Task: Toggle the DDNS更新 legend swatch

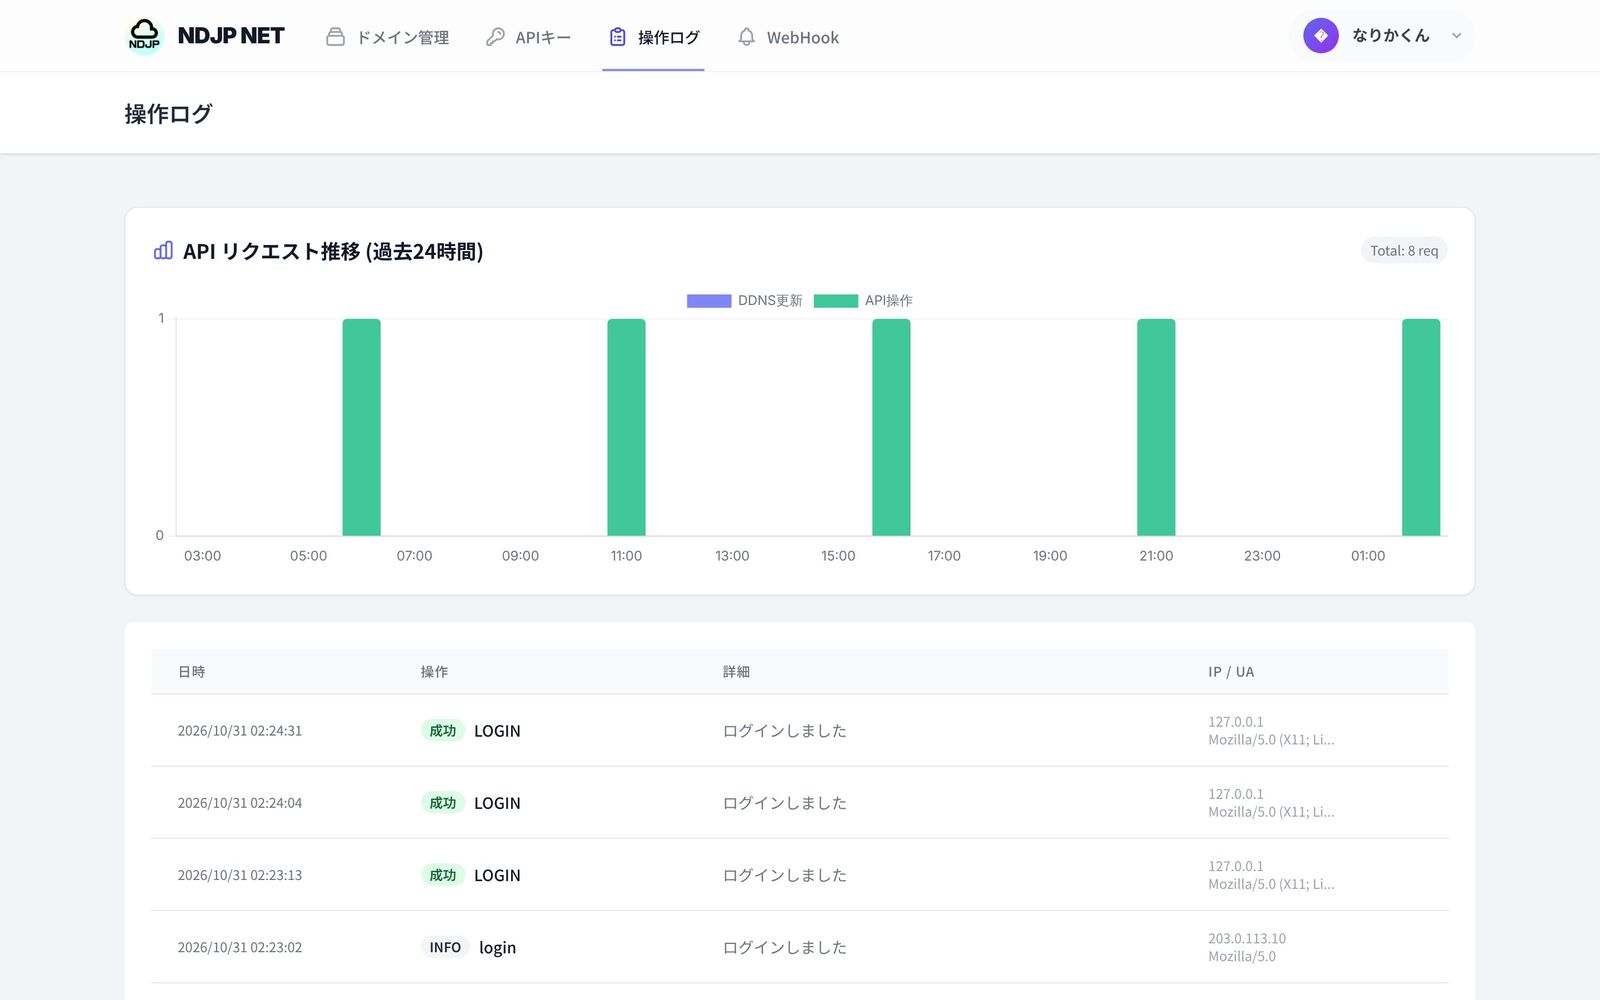Action: click(709, 301)
